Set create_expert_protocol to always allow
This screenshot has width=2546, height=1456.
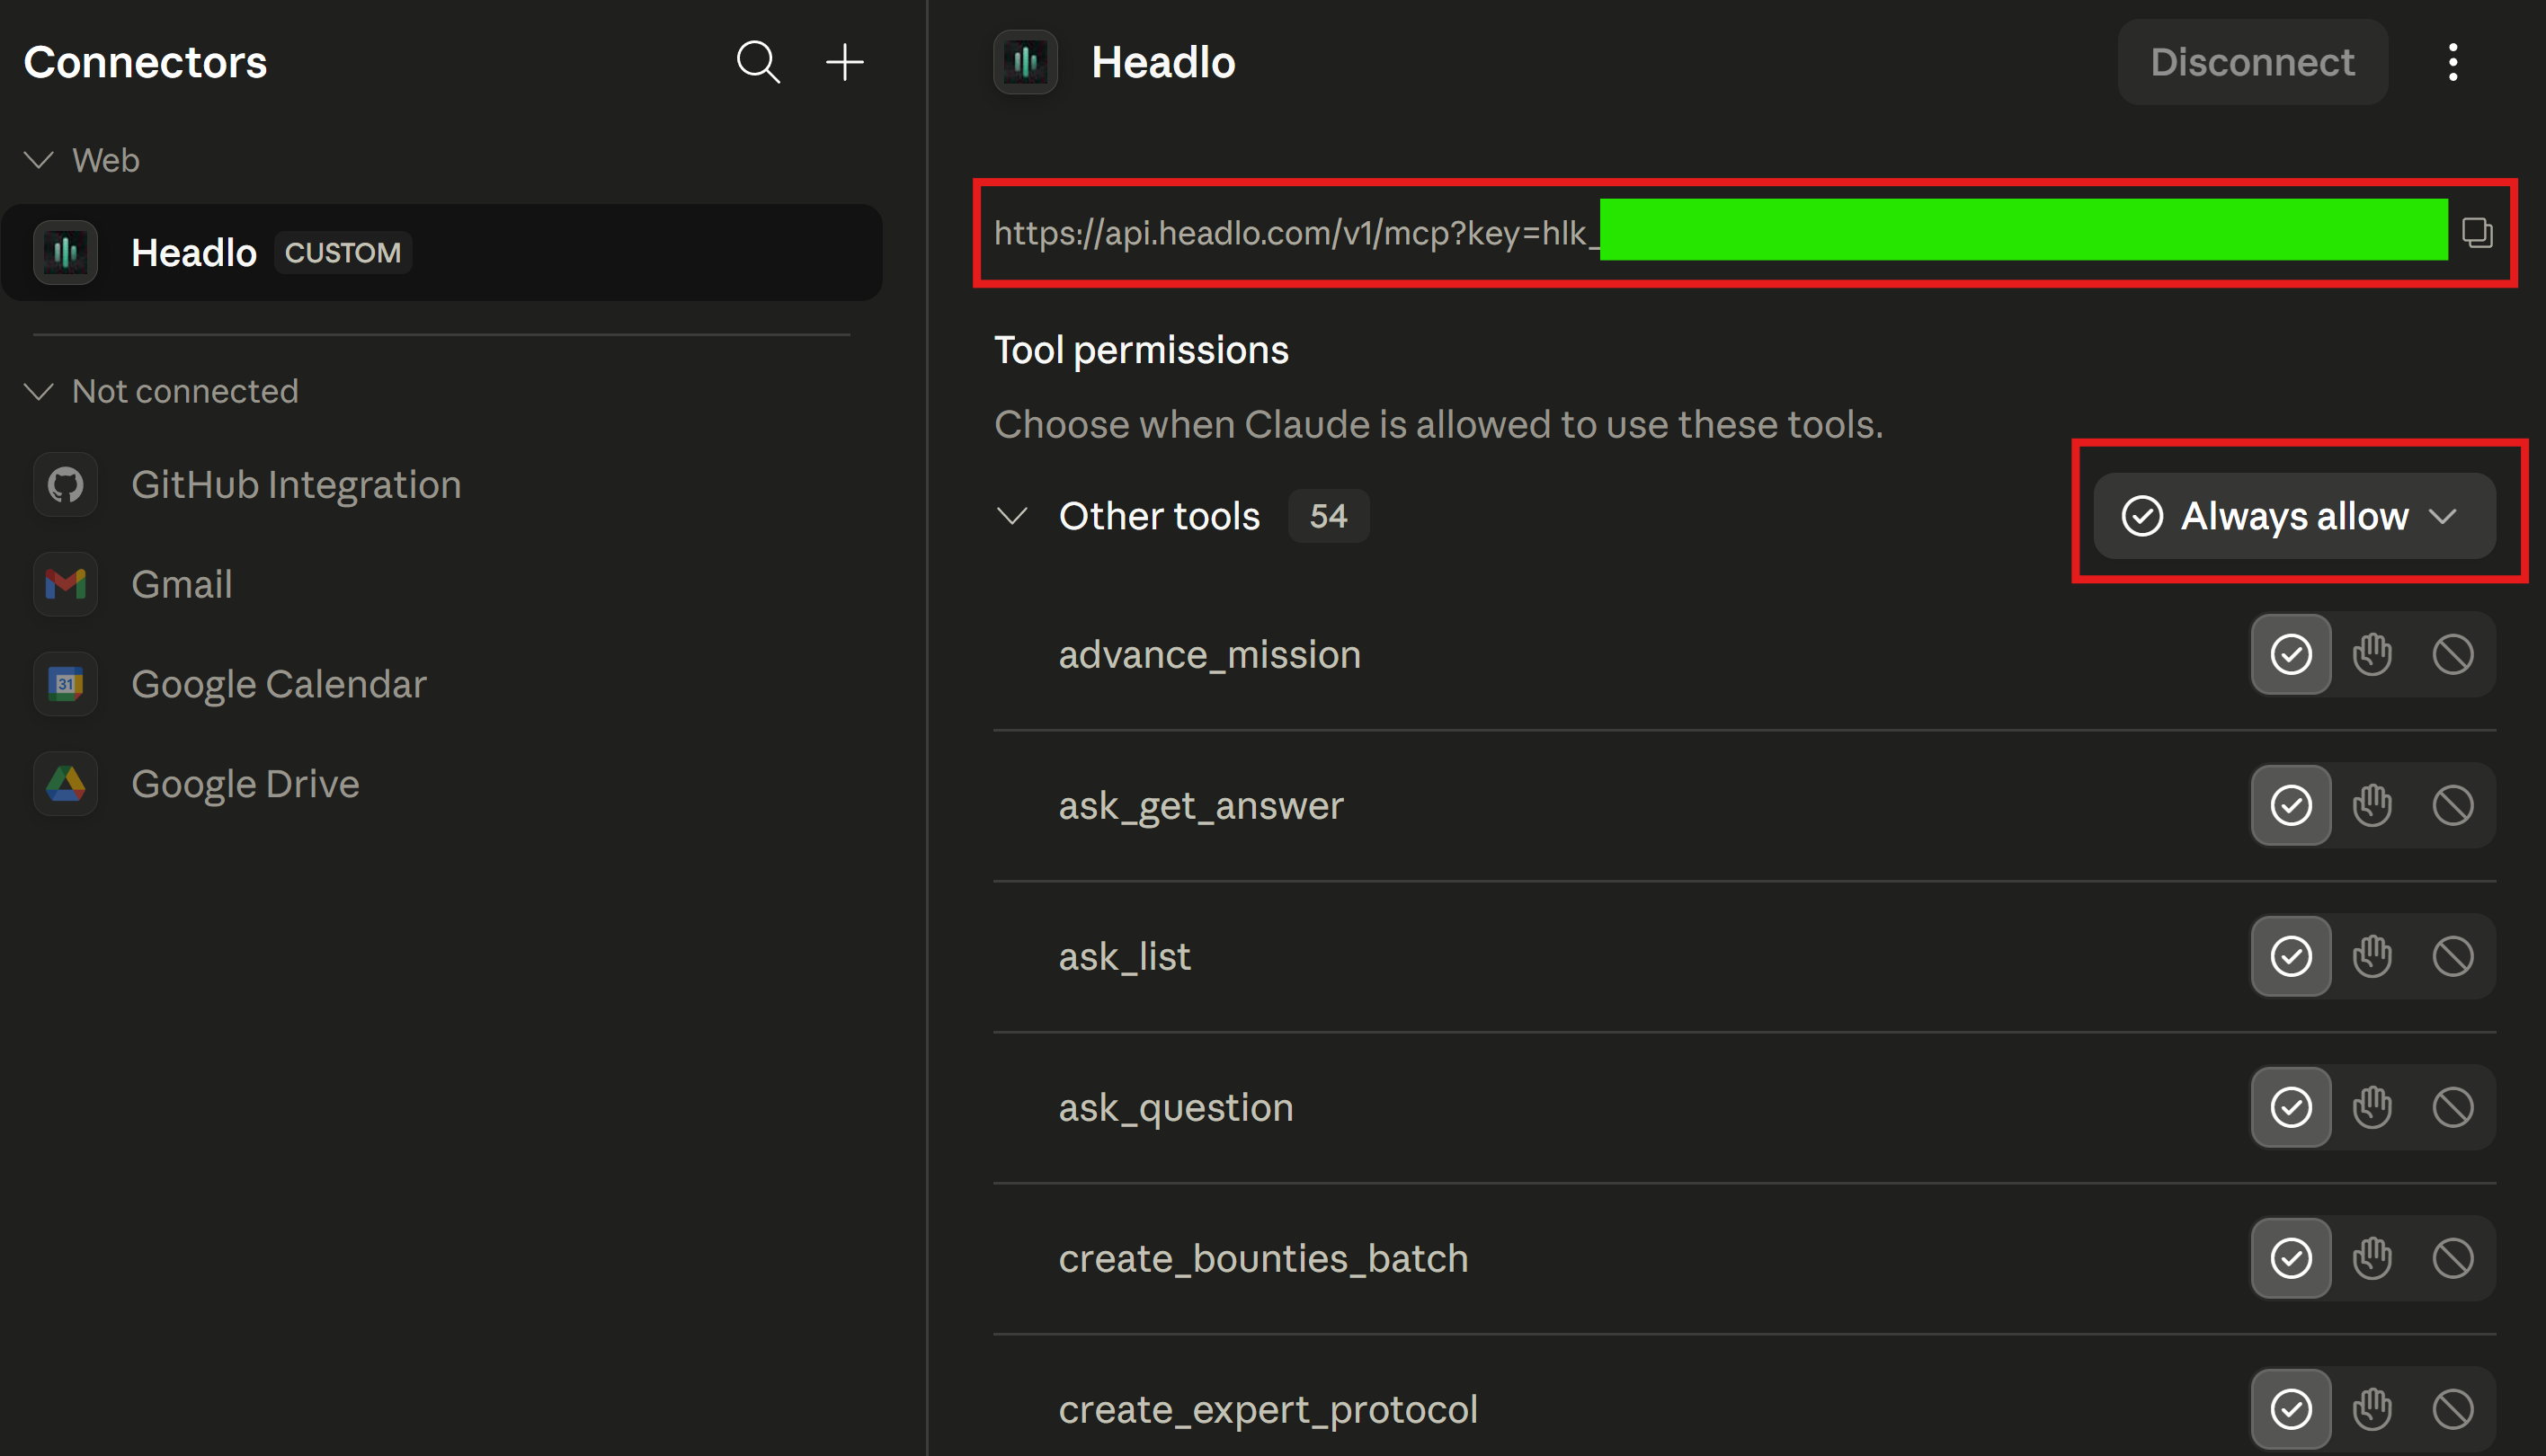coord(2291,1410)
